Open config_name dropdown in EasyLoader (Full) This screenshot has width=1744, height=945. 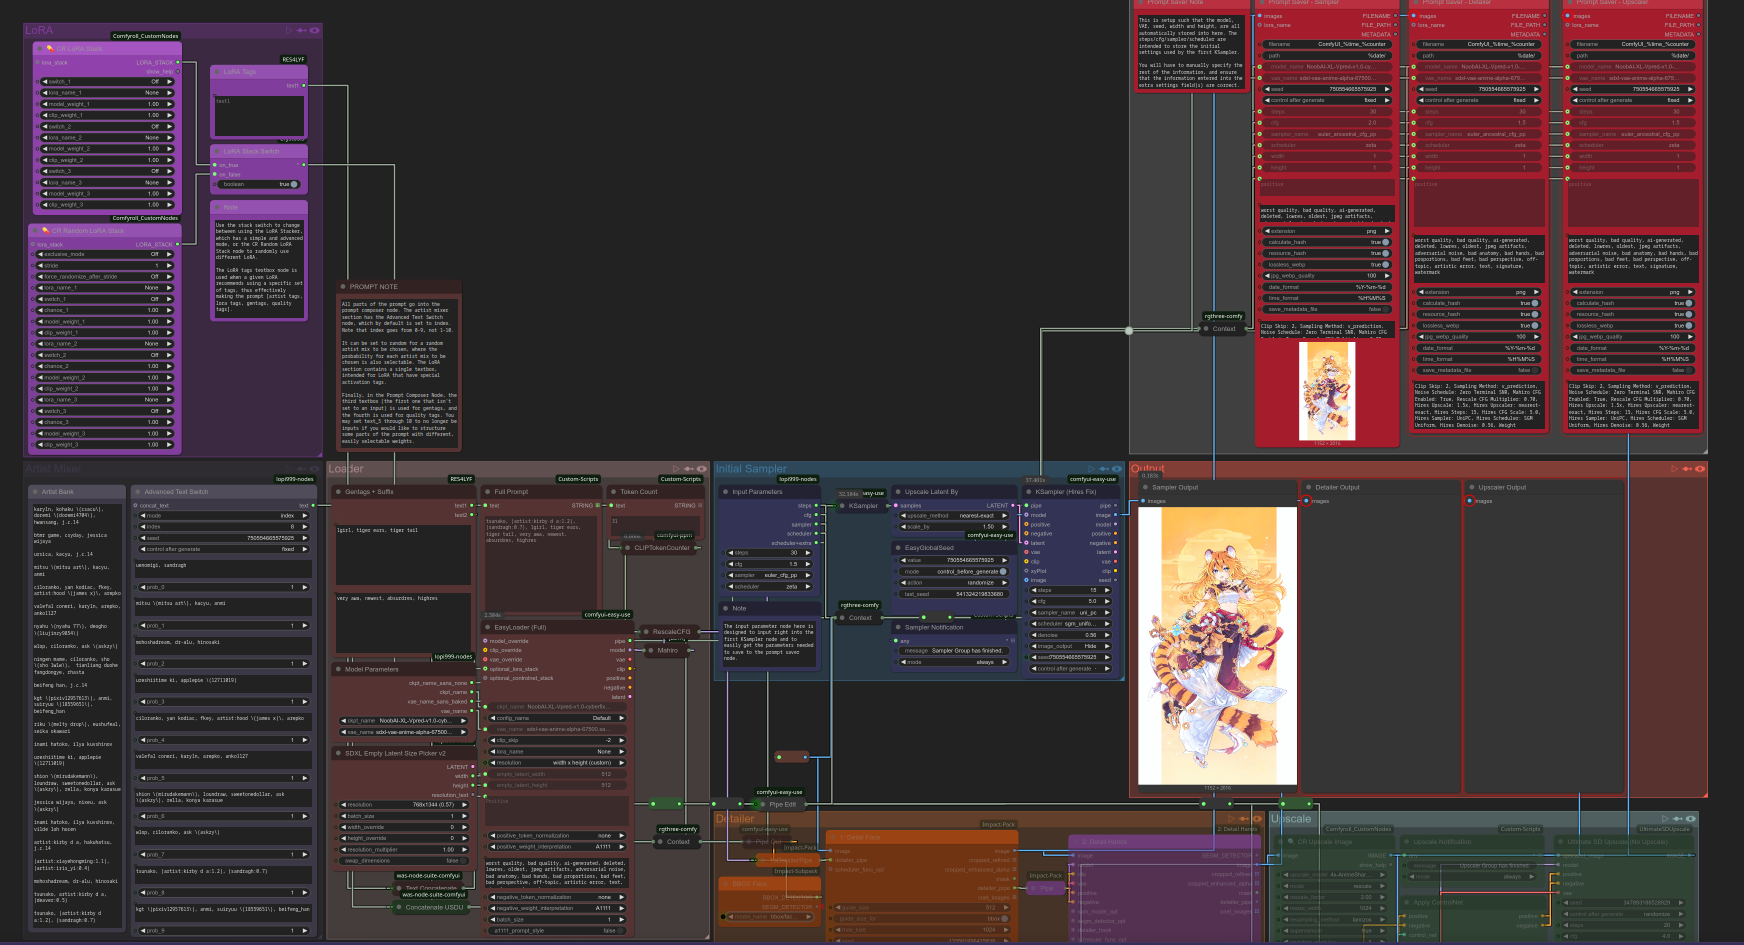click(558, 718)
